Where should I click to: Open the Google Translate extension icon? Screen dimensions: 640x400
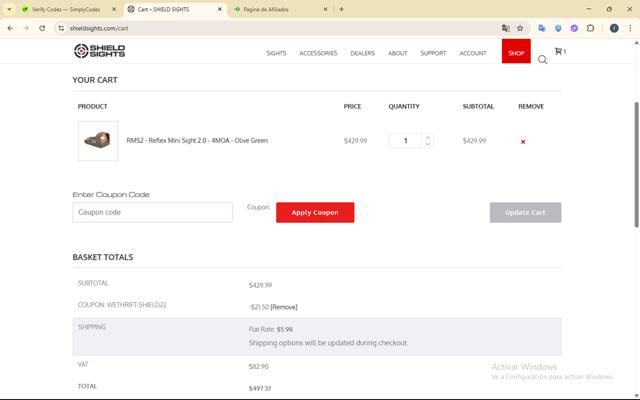pos(542,28)
